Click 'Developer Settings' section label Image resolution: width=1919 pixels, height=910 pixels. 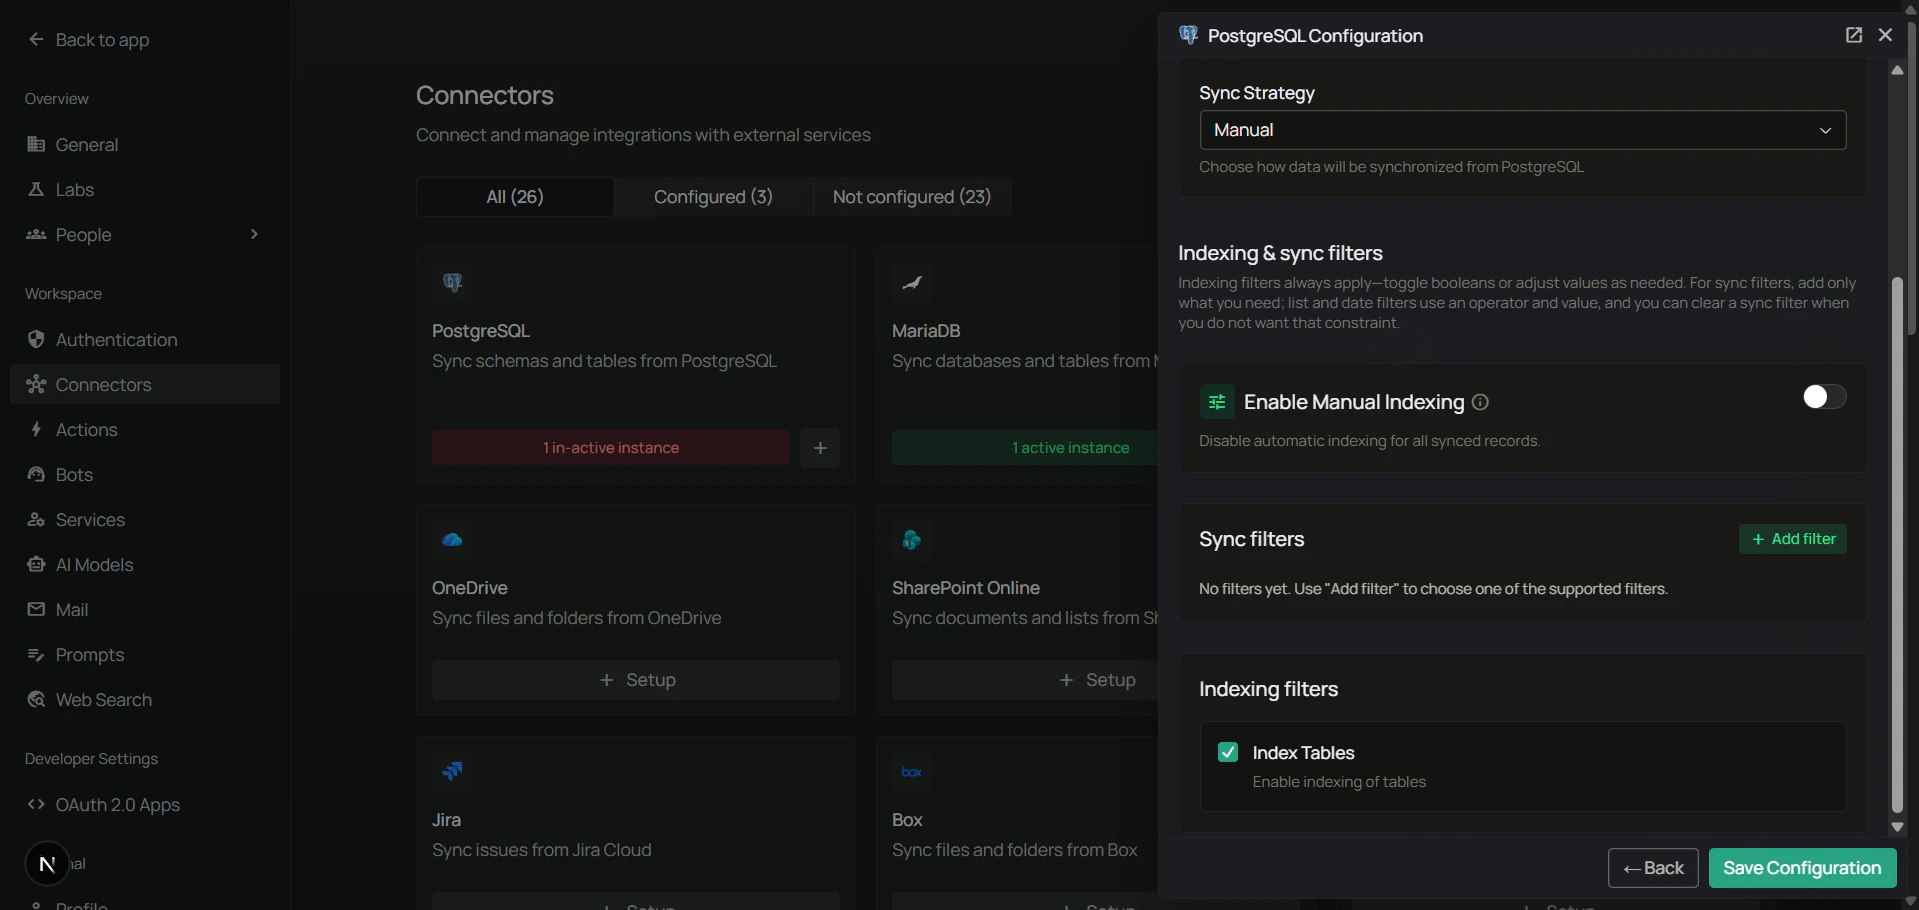(x=91, y=759)
